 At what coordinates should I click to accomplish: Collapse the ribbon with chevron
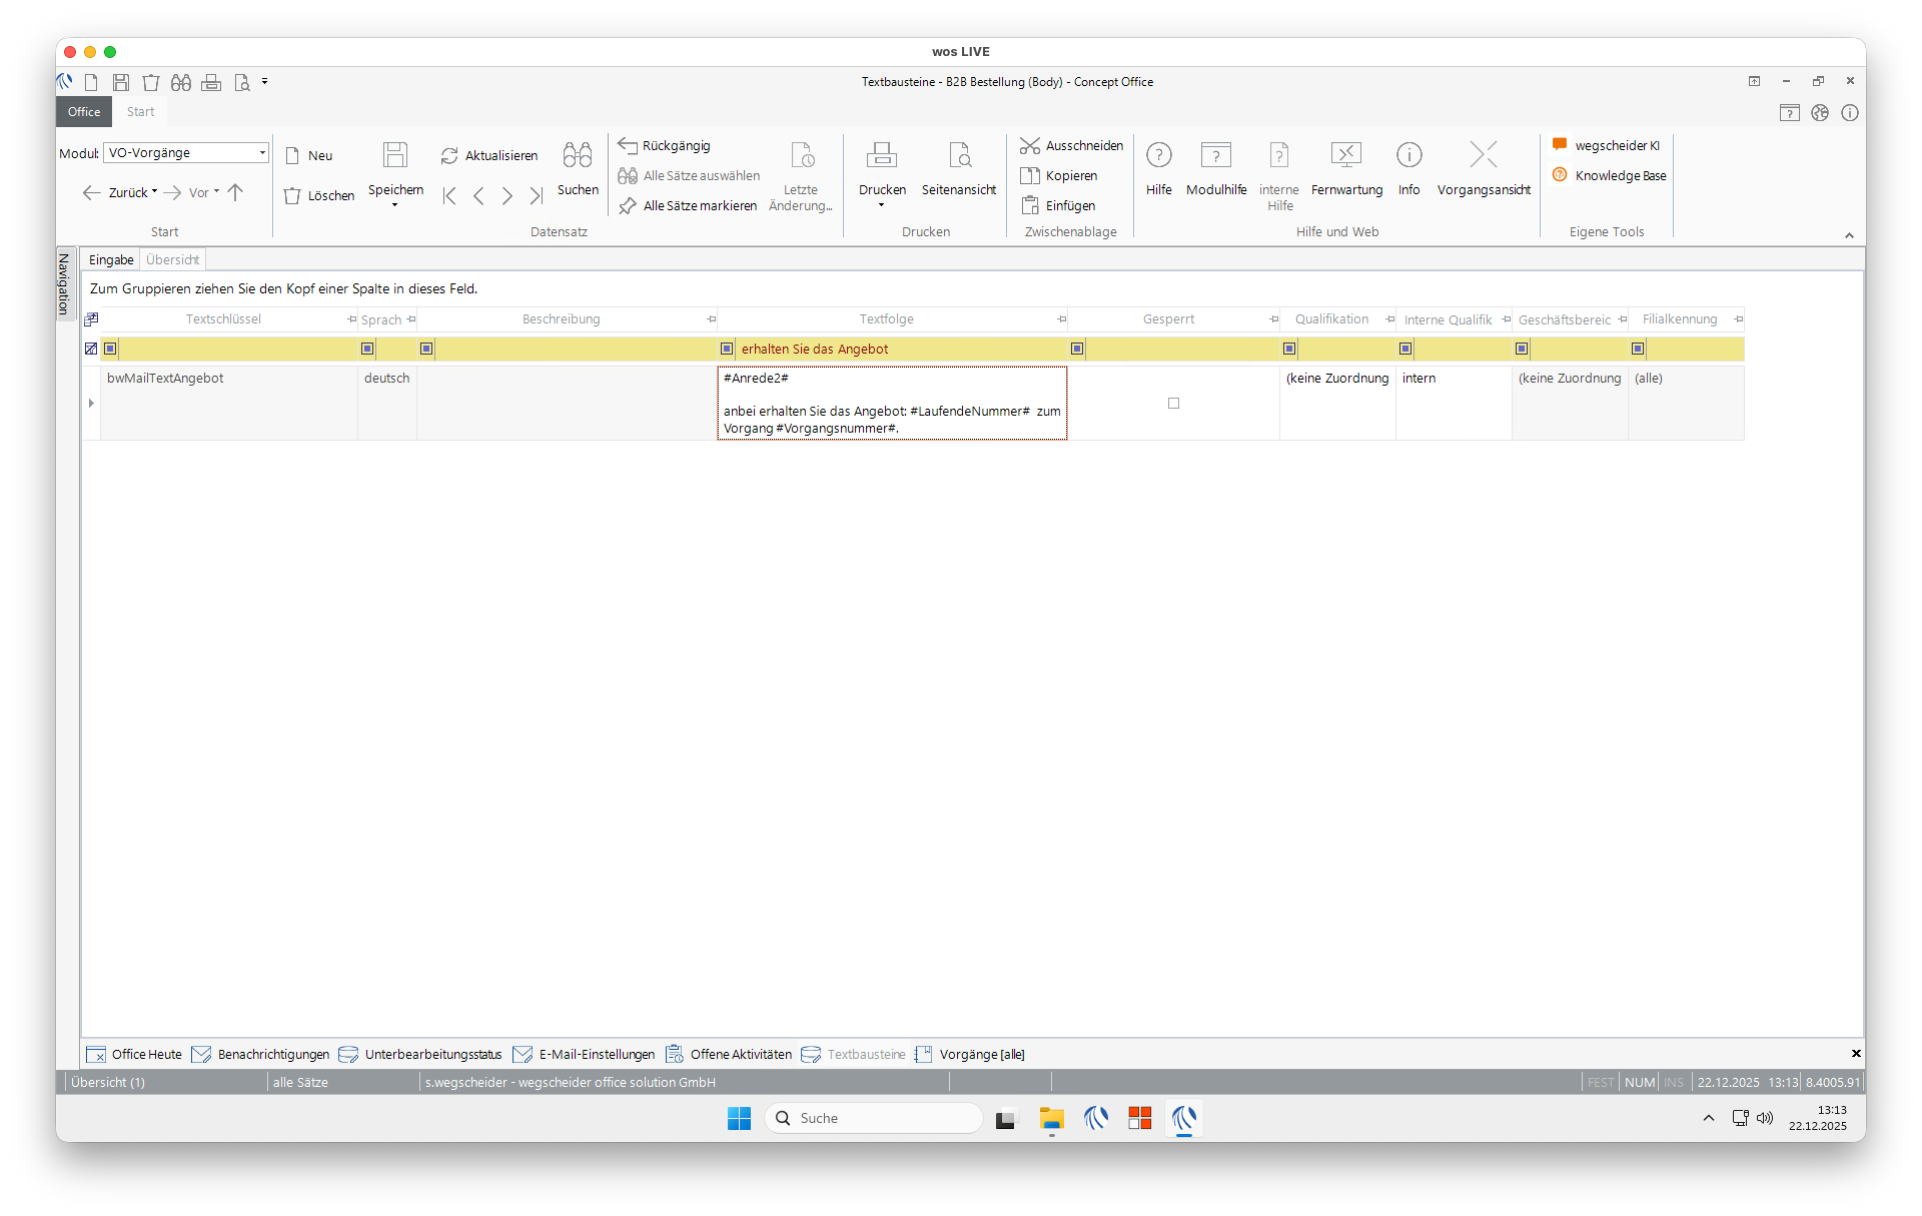coord(1848,236)
